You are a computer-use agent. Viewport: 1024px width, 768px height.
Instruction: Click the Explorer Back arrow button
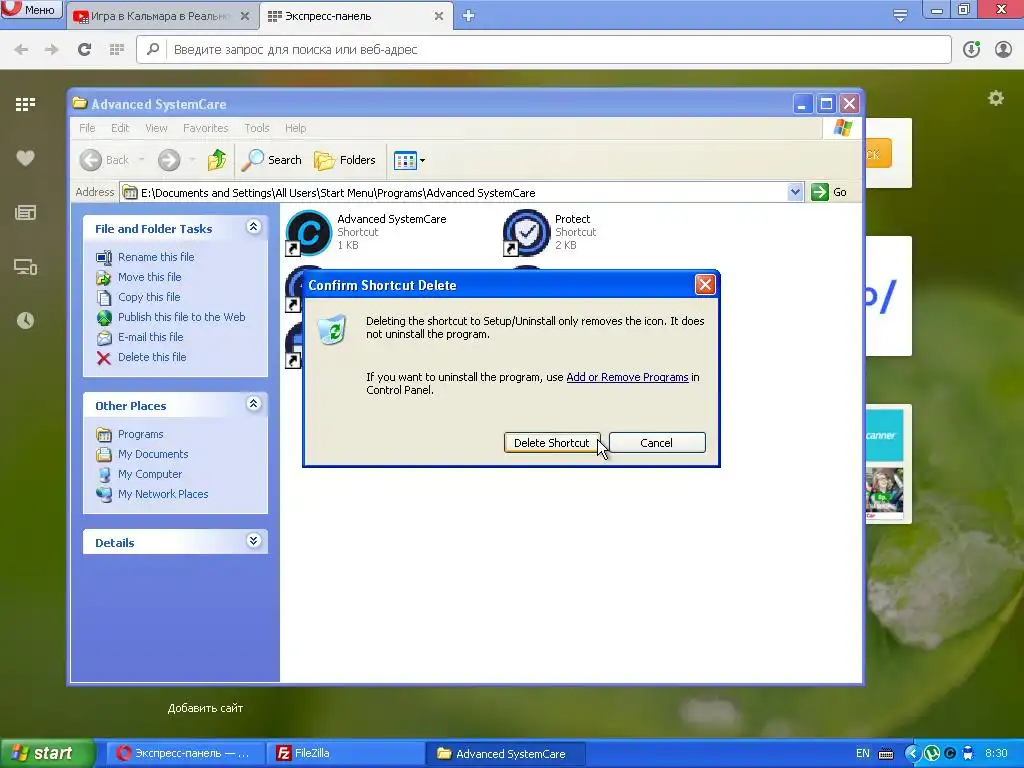tap(91, 160)
